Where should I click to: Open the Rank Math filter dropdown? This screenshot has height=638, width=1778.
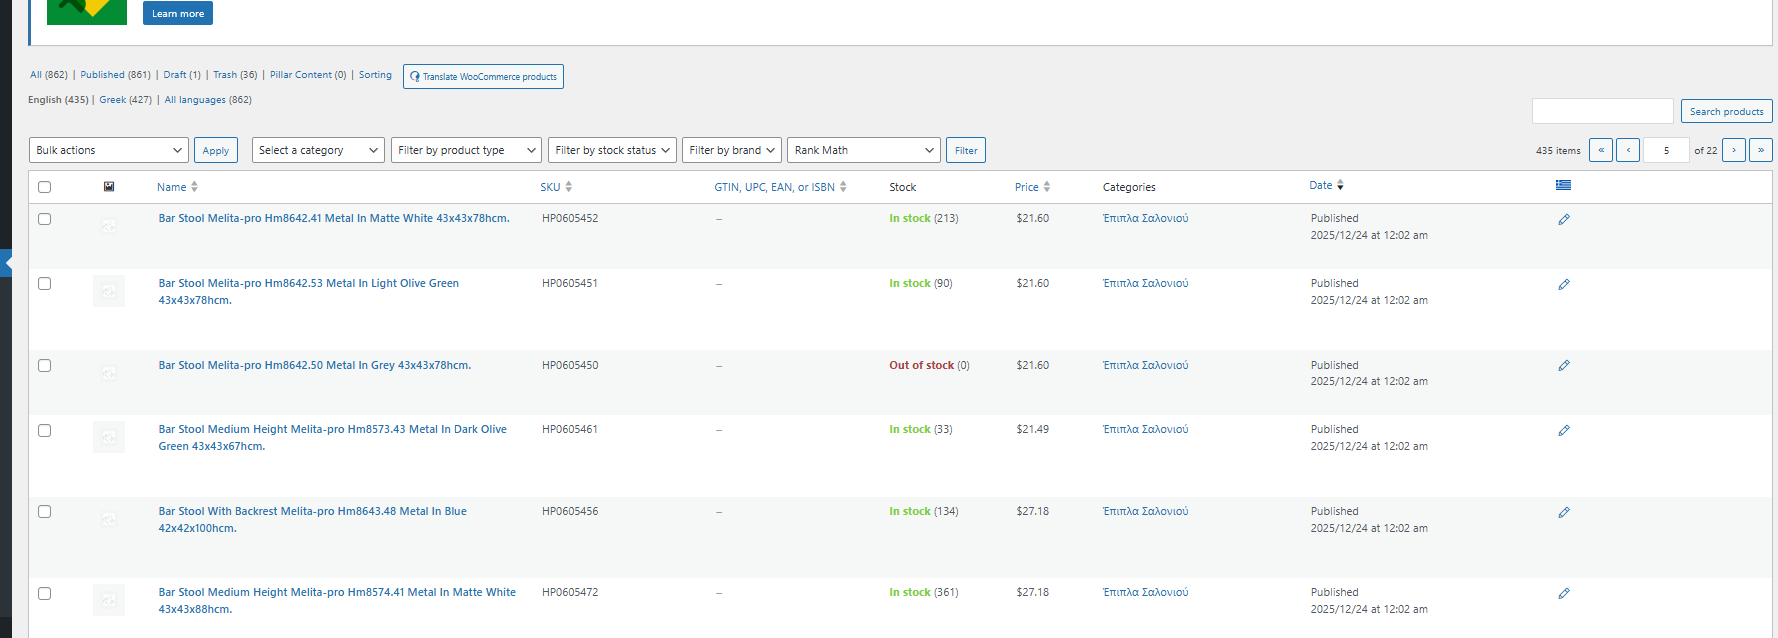point(863,150)
